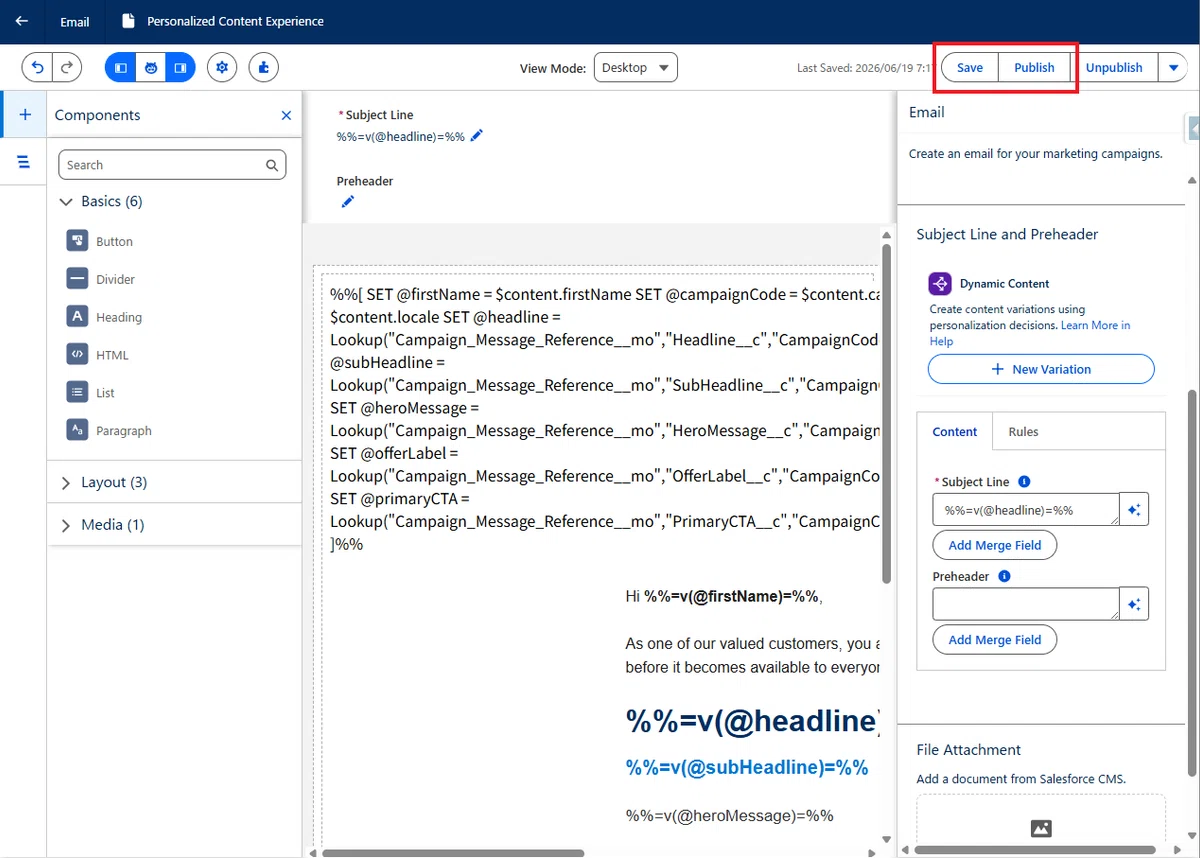Switch to the Content tab
Viewport: 1200px width, 858px height.
coord(955,431)
